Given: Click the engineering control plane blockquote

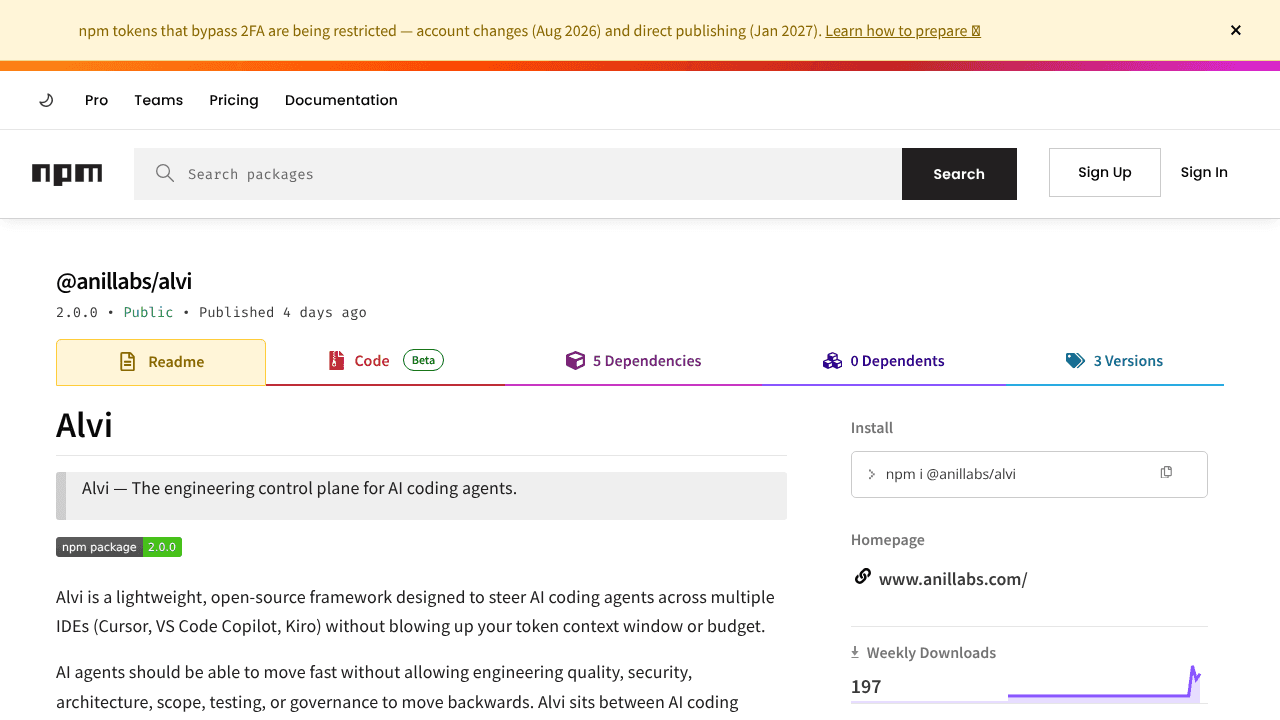Looking at the screenshot, I should coord(421,496).
